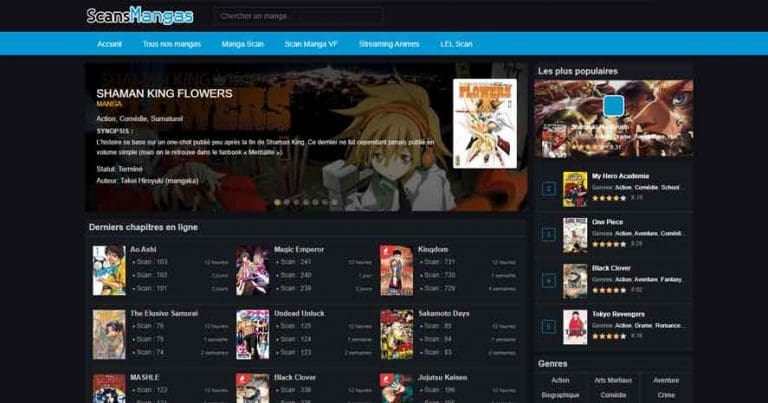Viewport: 768px width, 403px height.
Task: Open The Elusive Samurai title link
Action: pos(164,313)
